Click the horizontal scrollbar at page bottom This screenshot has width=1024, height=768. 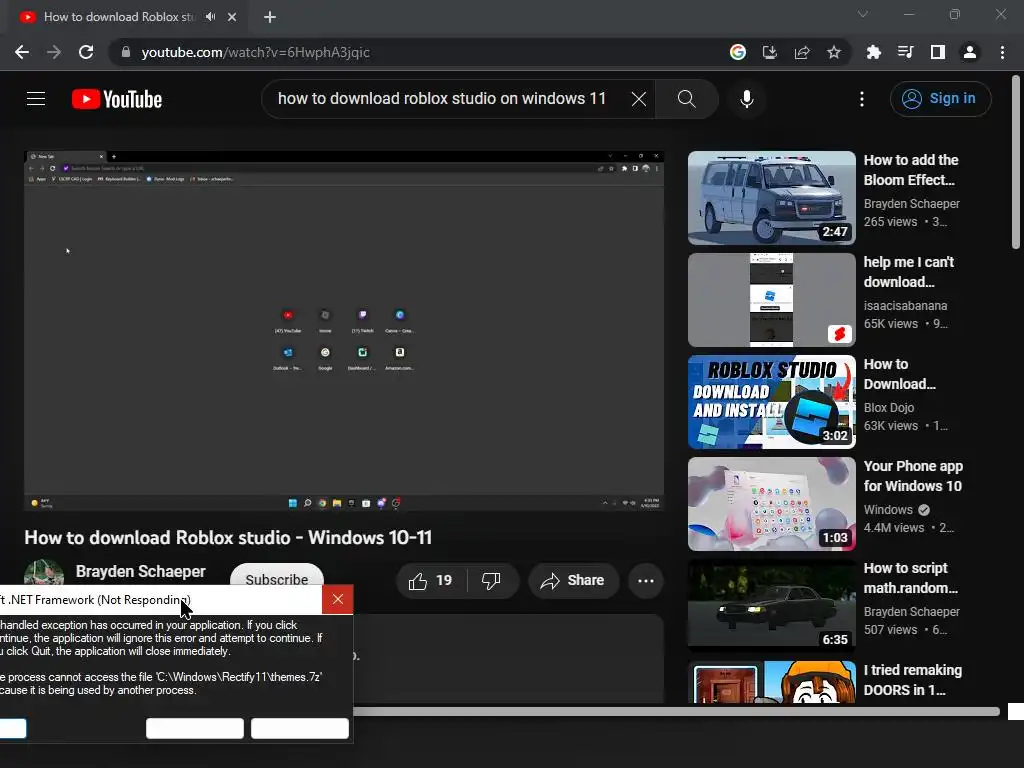[x=676, y=711]
